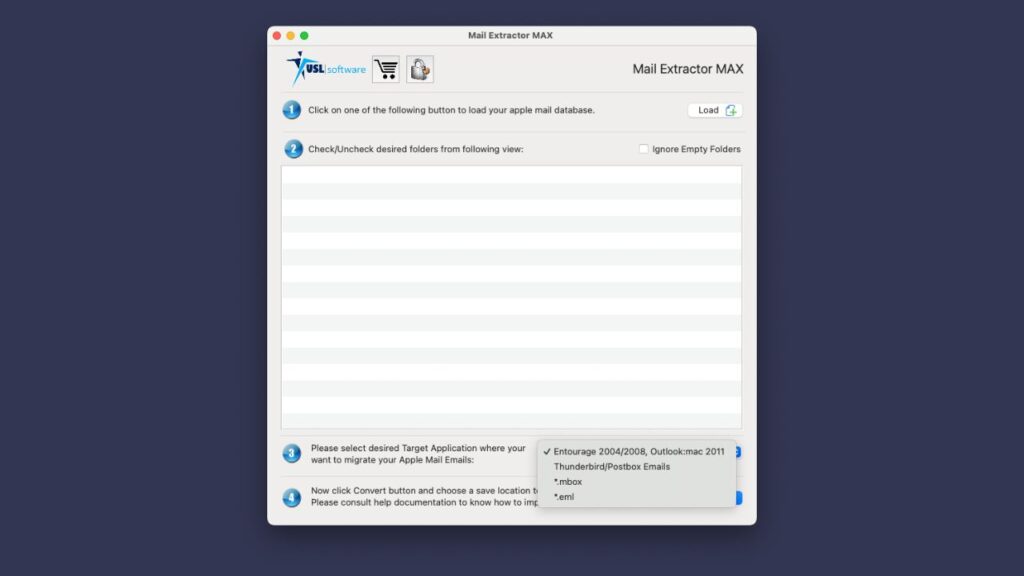Enable the Ignore Empty Folders checkbox
The height and width of the screenshot is (576, 1024).
click(x=645, y=148)
